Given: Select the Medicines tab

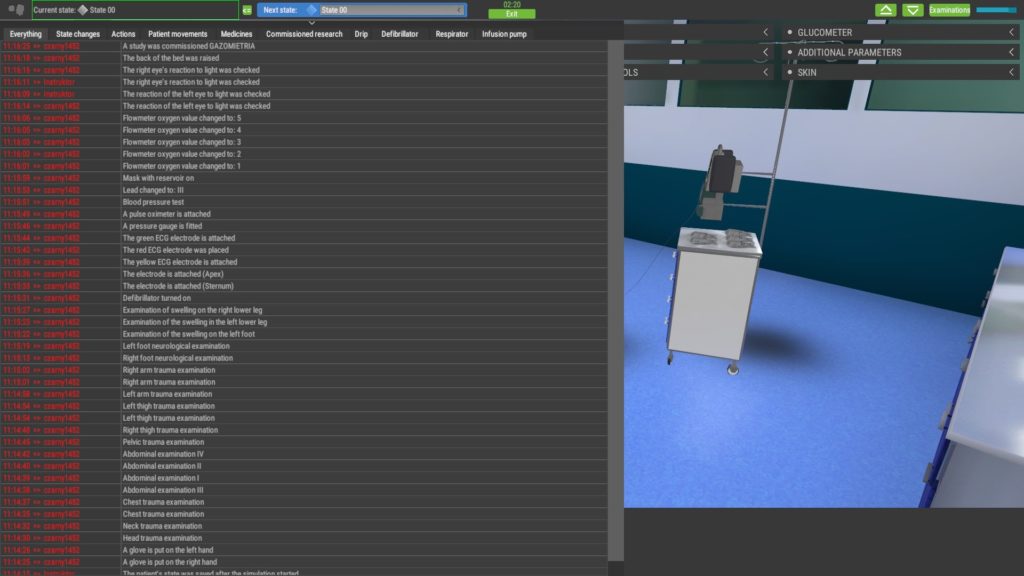Looking at the screenshot, I should 237,33.
